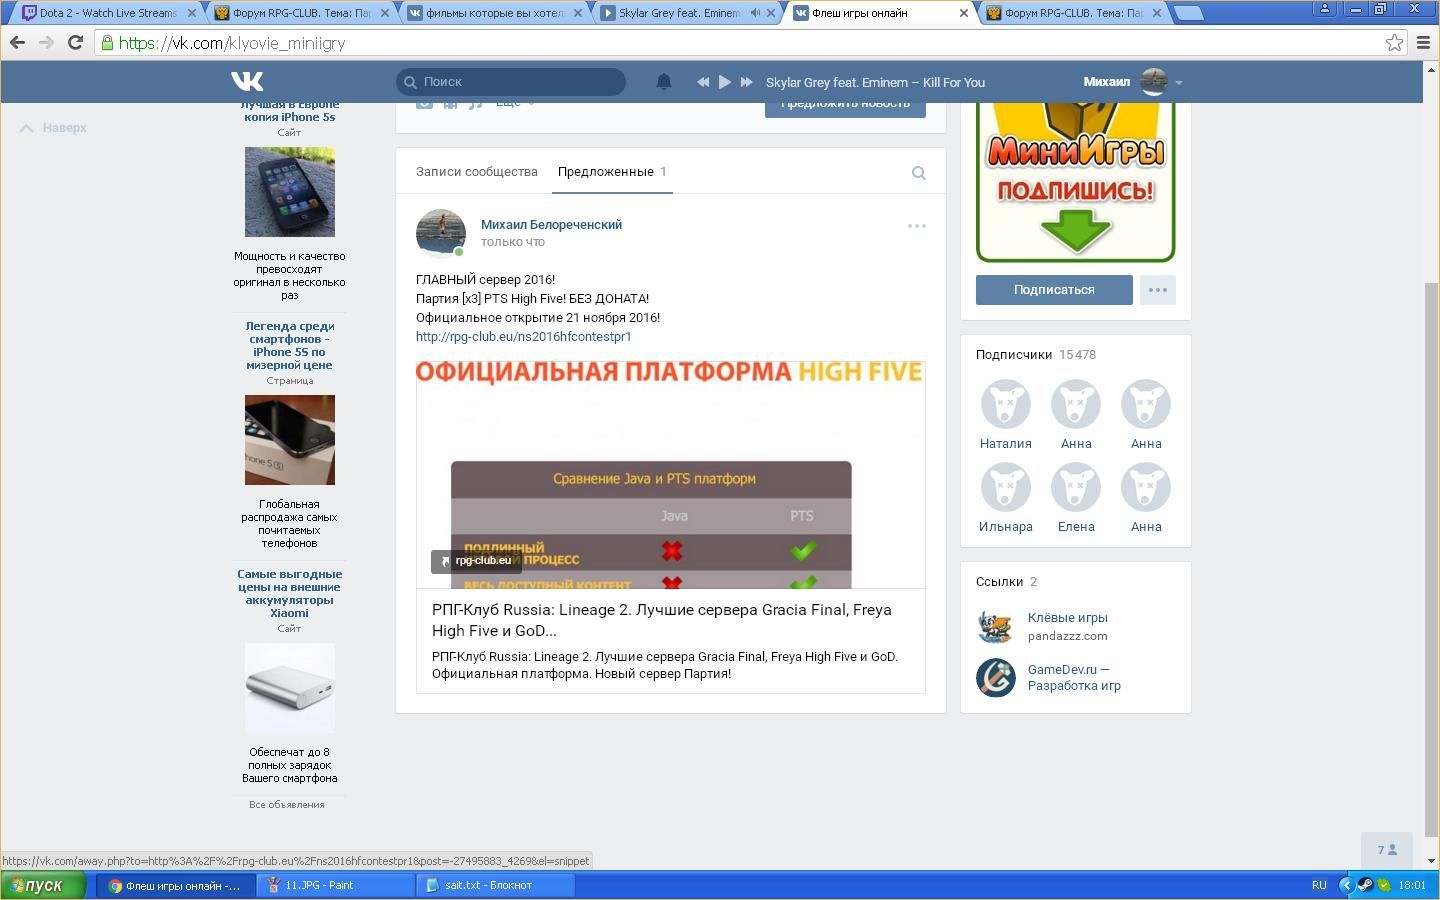Viewport: 1440px width, 900px height.
Task: Open subscriber Елена's avatar
Action: [1076, 488]
